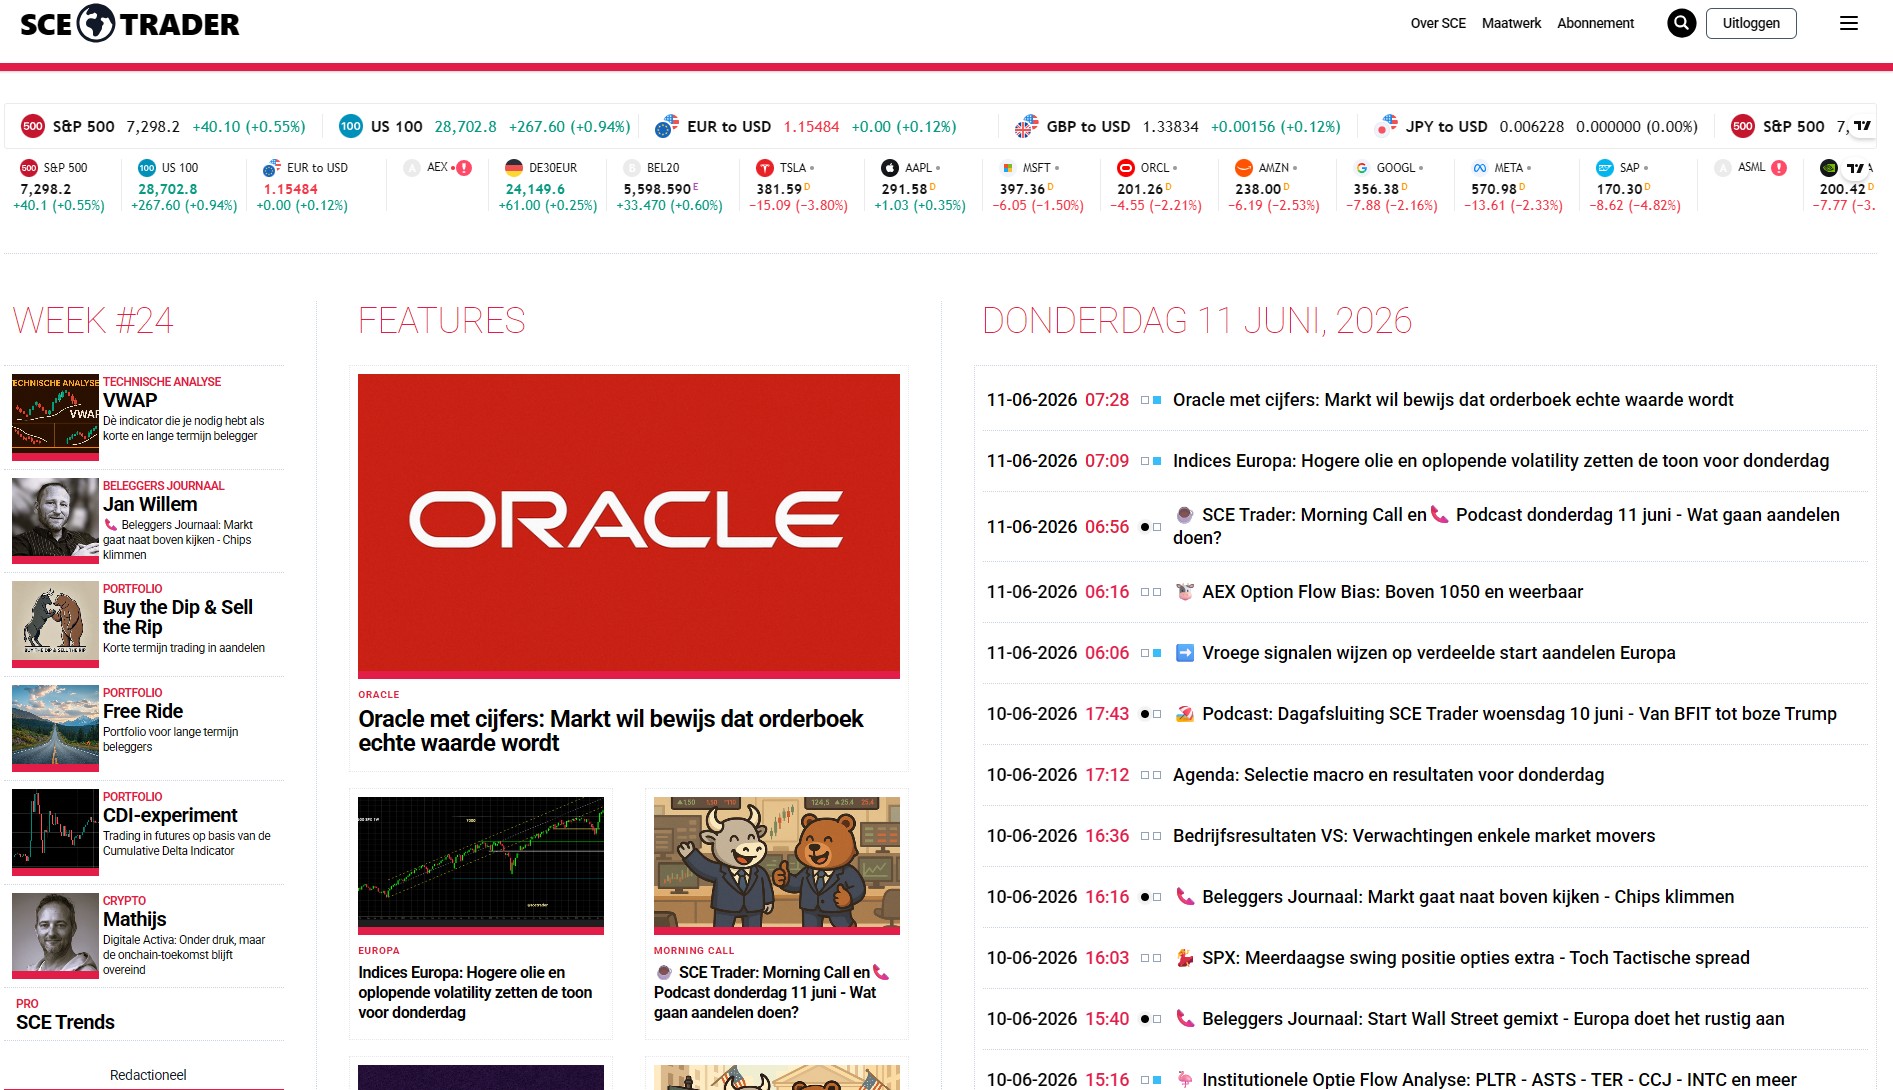Click the Apple logo in the AAPL quote
This screenshot has height=1090, width=1893.
click(890, 168)
